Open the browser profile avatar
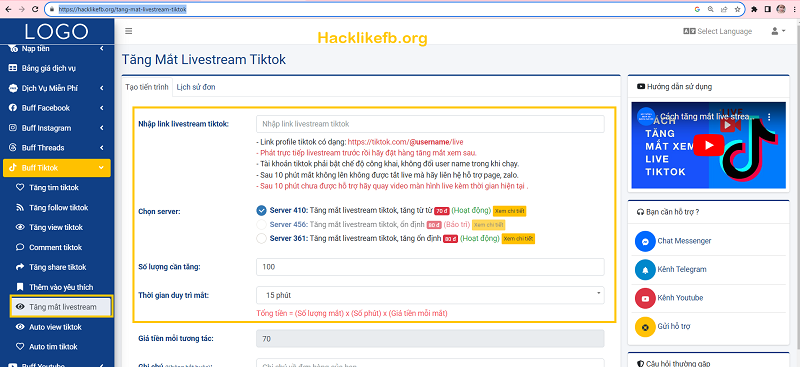Image resolution: width=800 pixels, height=367 pixels. [x=781, y=9]
